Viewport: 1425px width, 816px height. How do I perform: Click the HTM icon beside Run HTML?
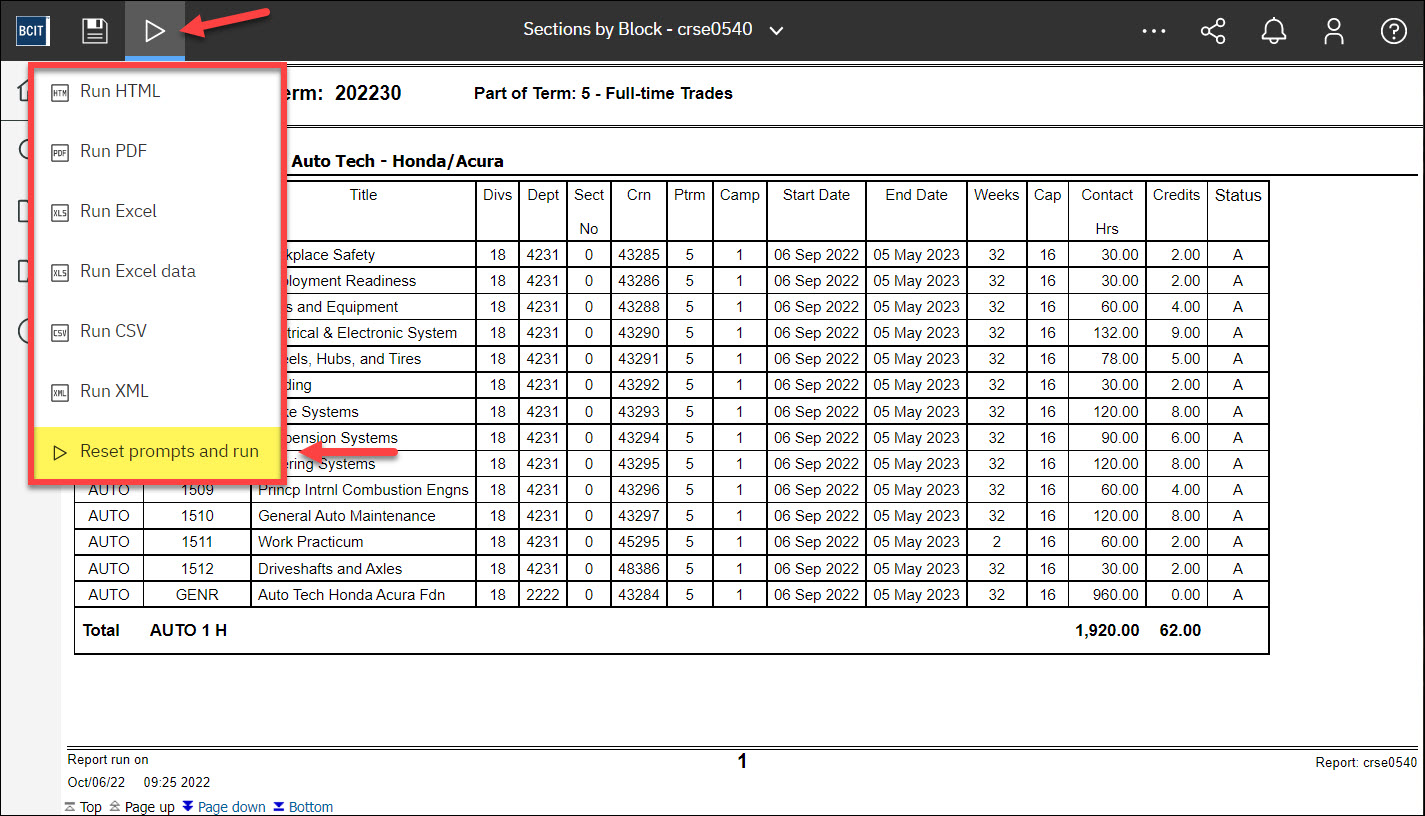pos(60,93)
